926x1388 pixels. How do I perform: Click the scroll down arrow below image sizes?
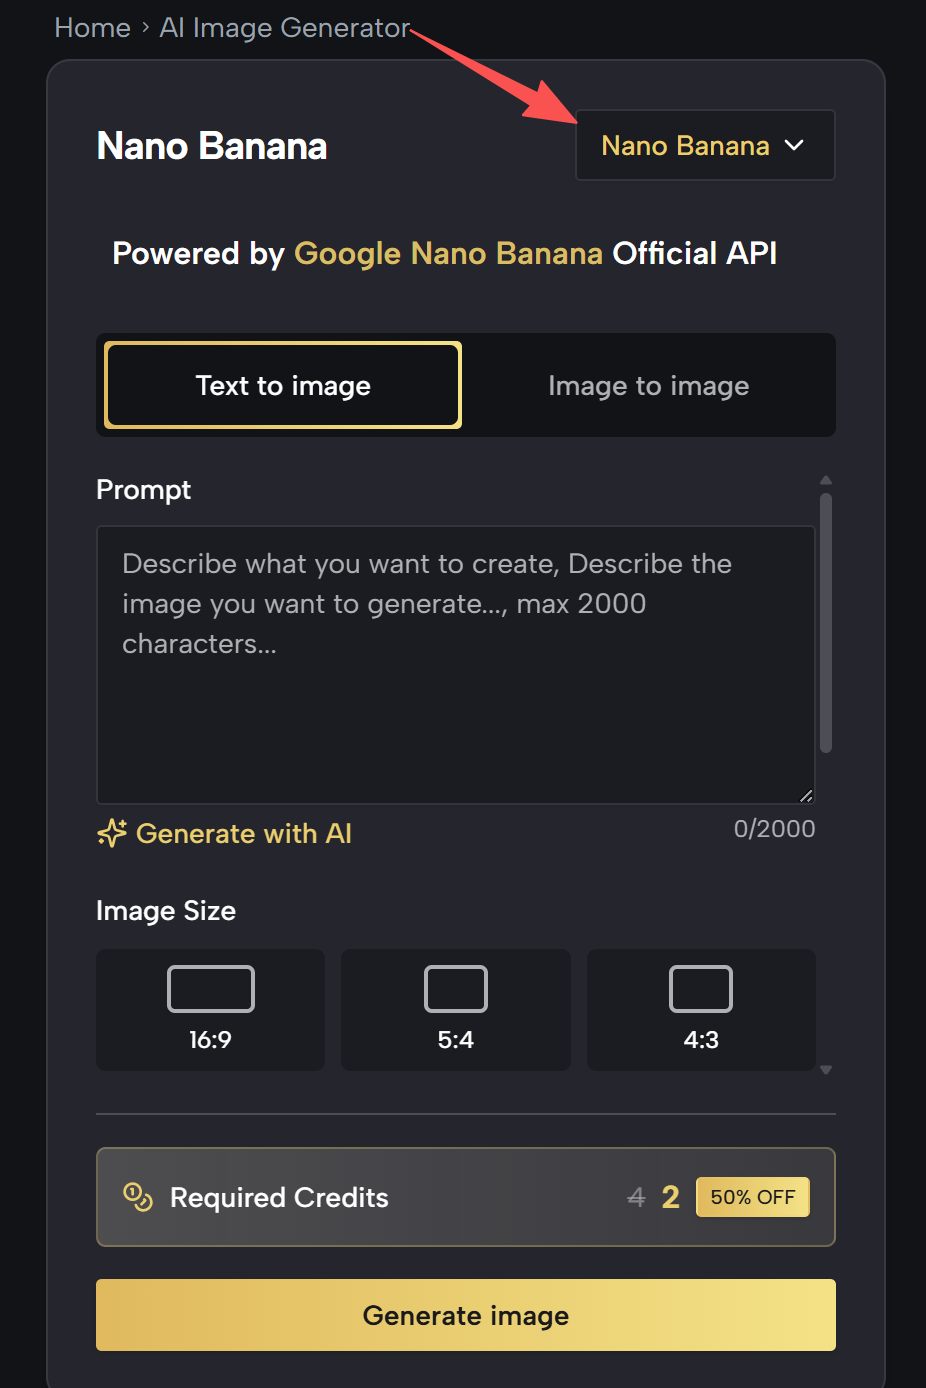tap(826, 1070)
